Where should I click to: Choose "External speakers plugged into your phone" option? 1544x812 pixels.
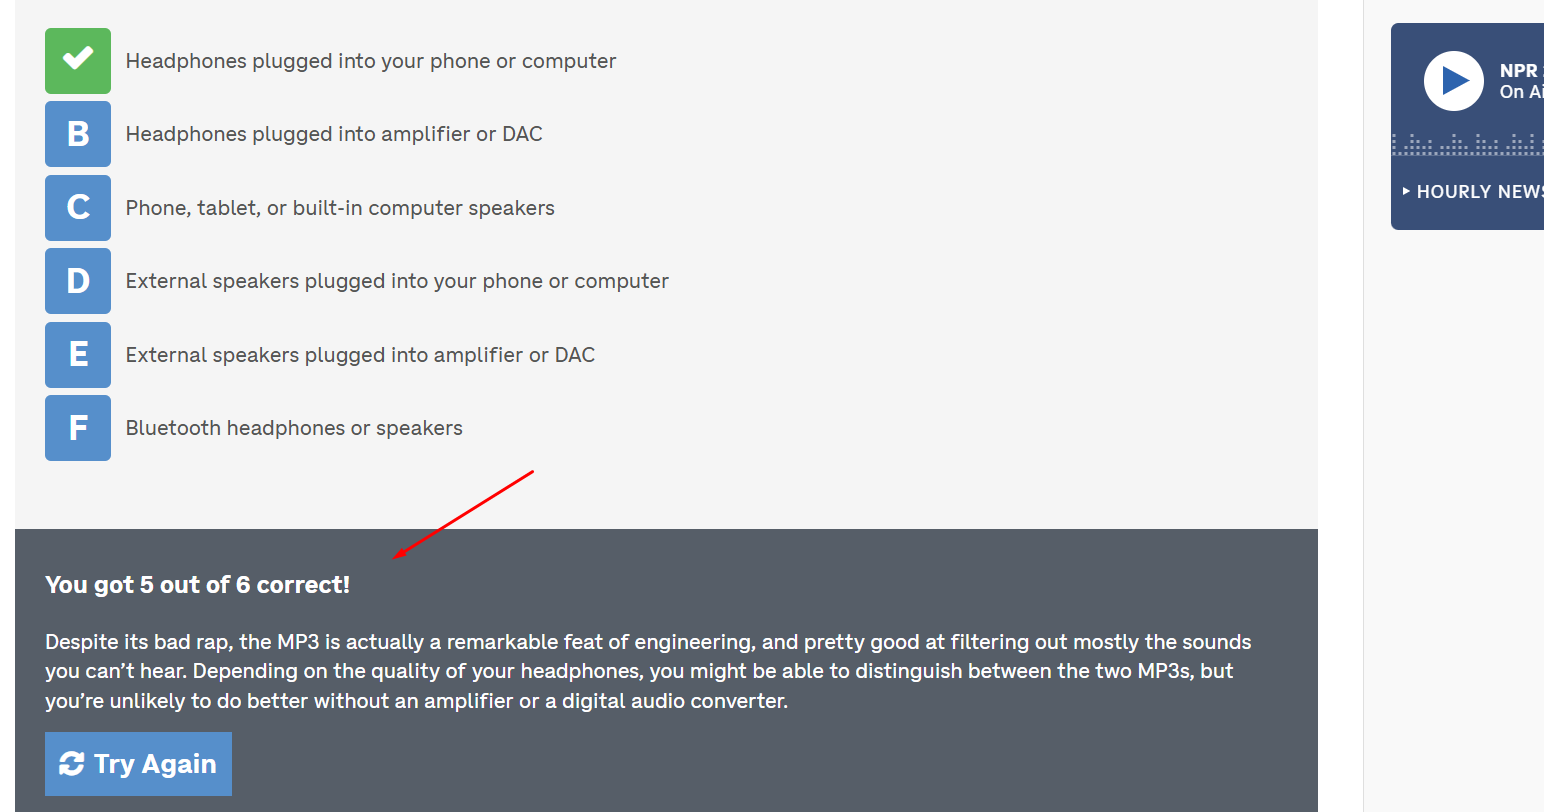click(x=397, y=281)
